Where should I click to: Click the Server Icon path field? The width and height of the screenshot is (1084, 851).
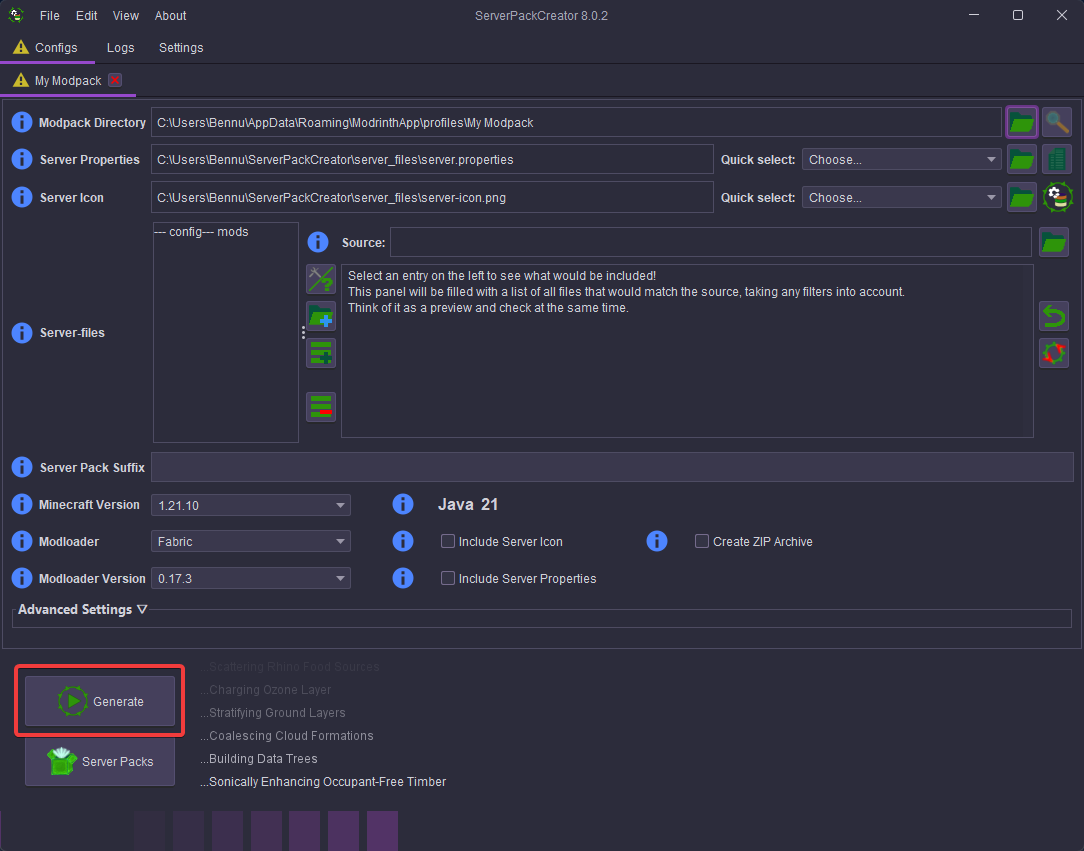click(x=432, y=198)
